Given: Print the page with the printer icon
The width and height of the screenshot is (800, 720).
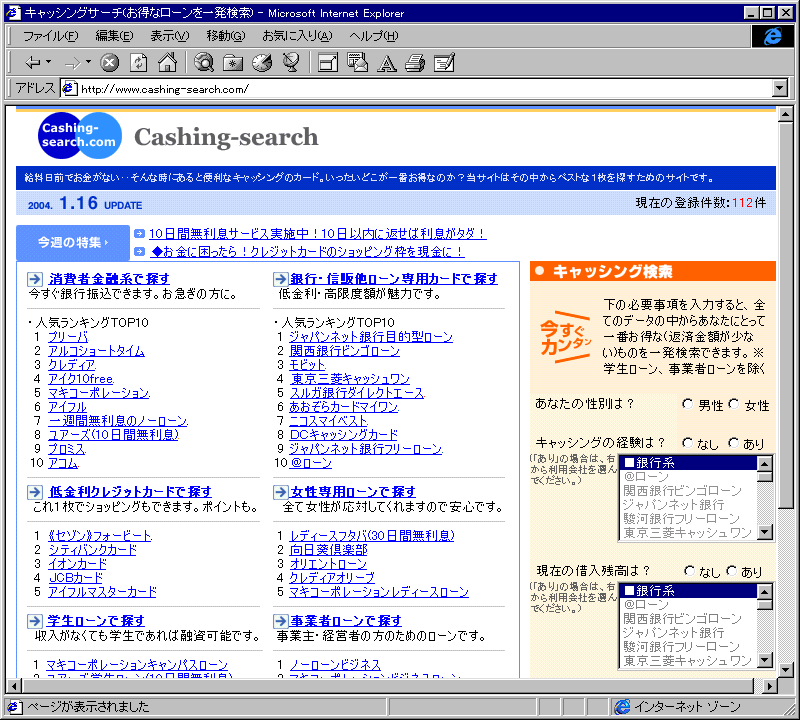Looking at the screenshot, I should (415, 63).
